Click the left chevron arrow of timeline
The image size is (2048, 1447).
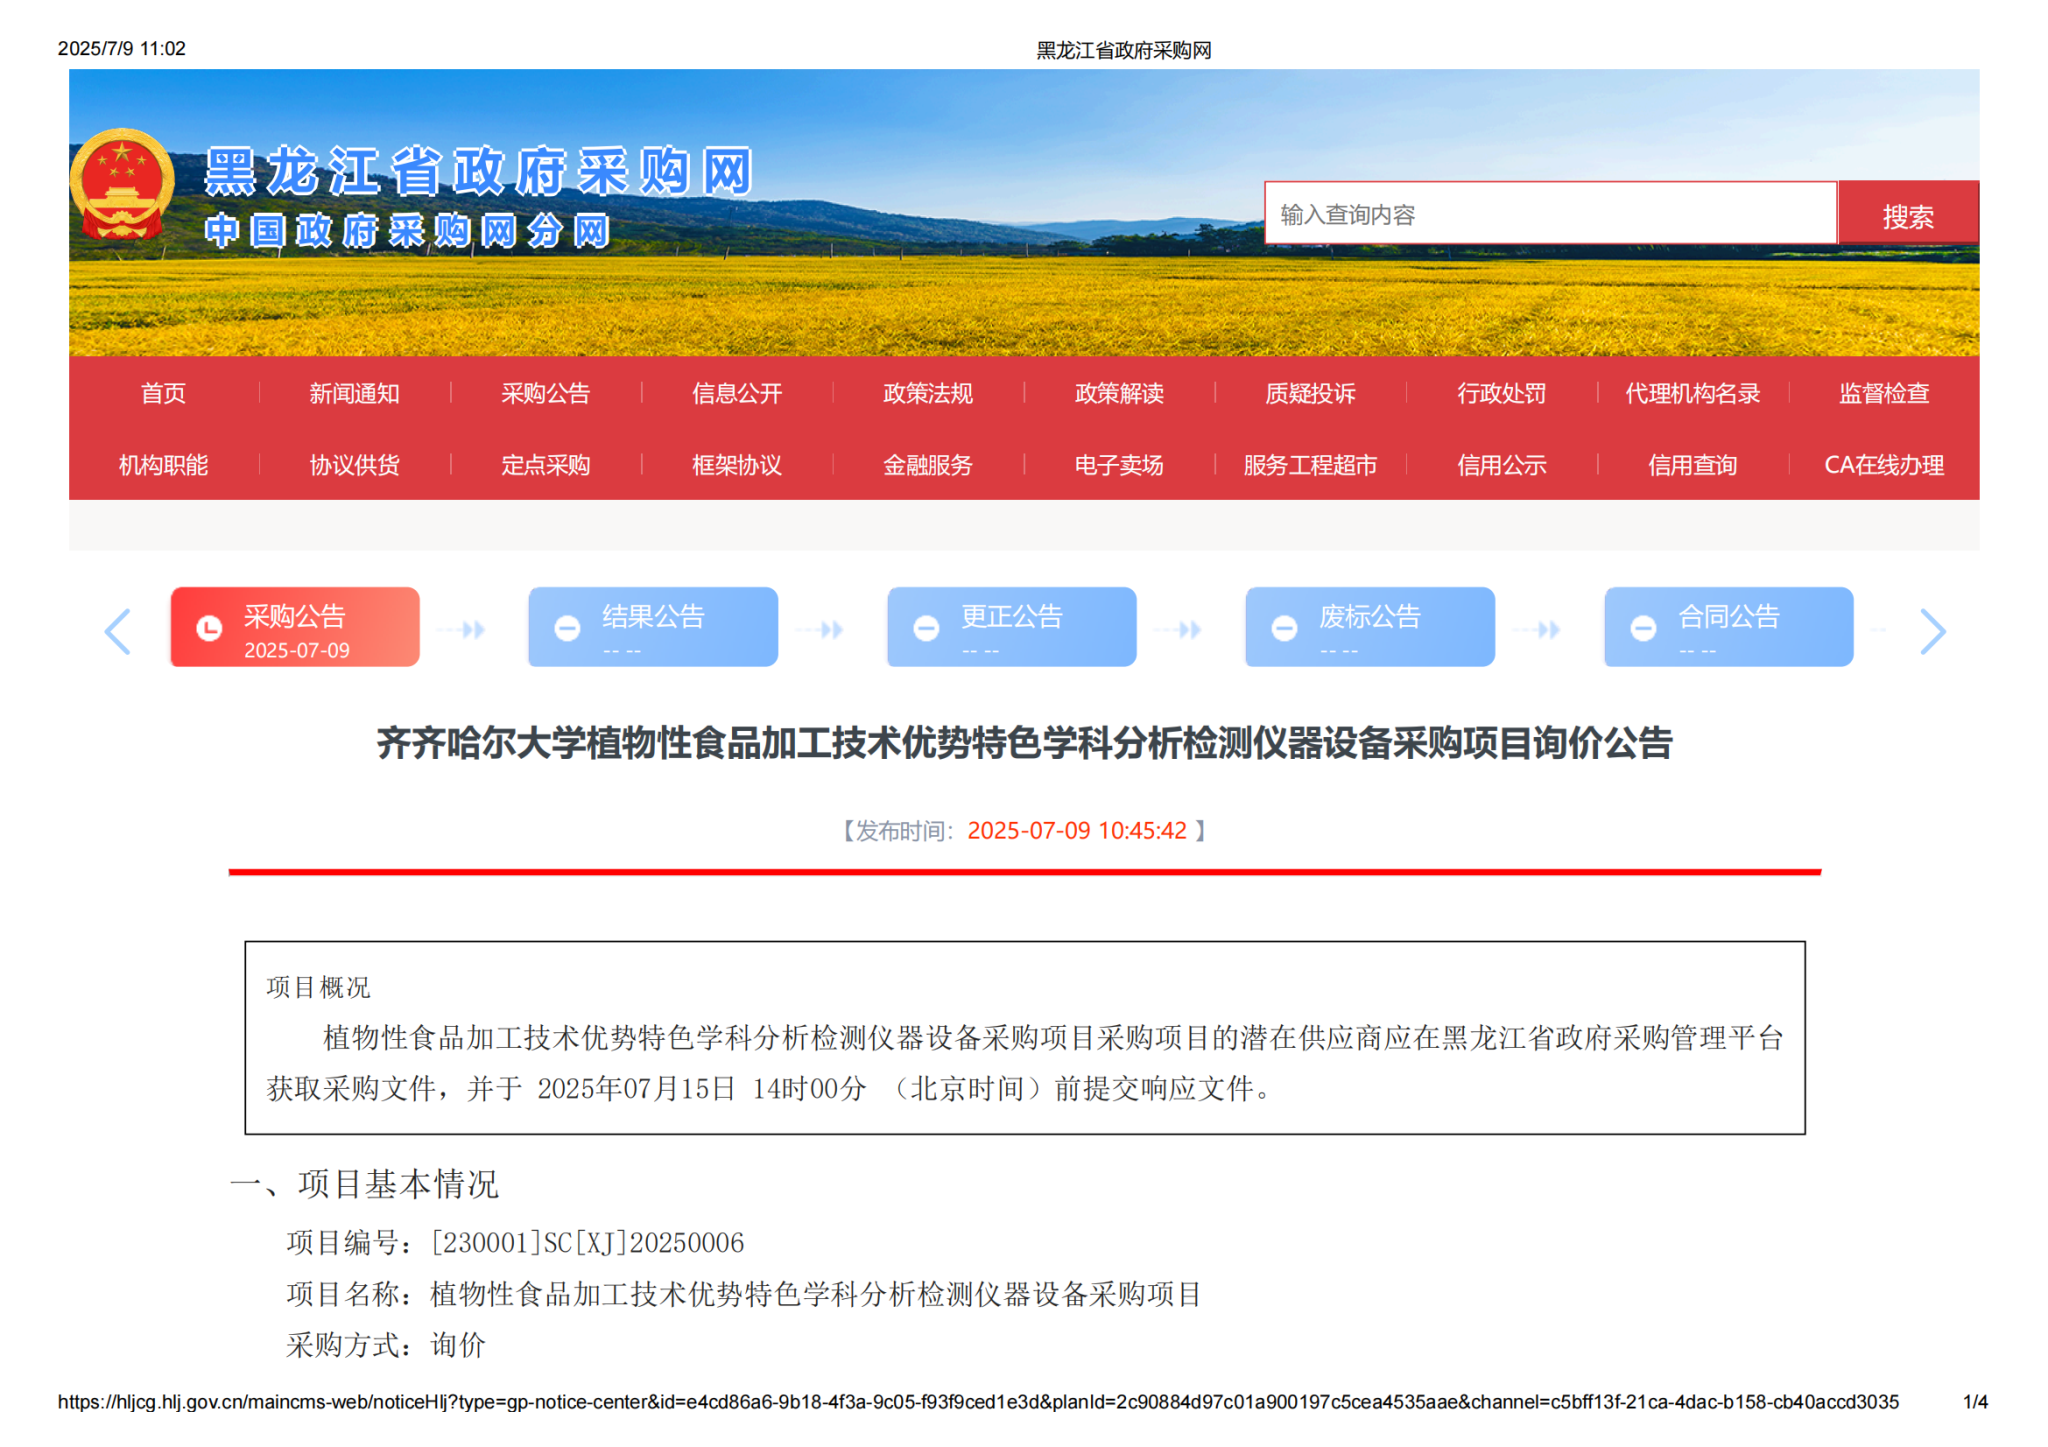coord(118,631)
